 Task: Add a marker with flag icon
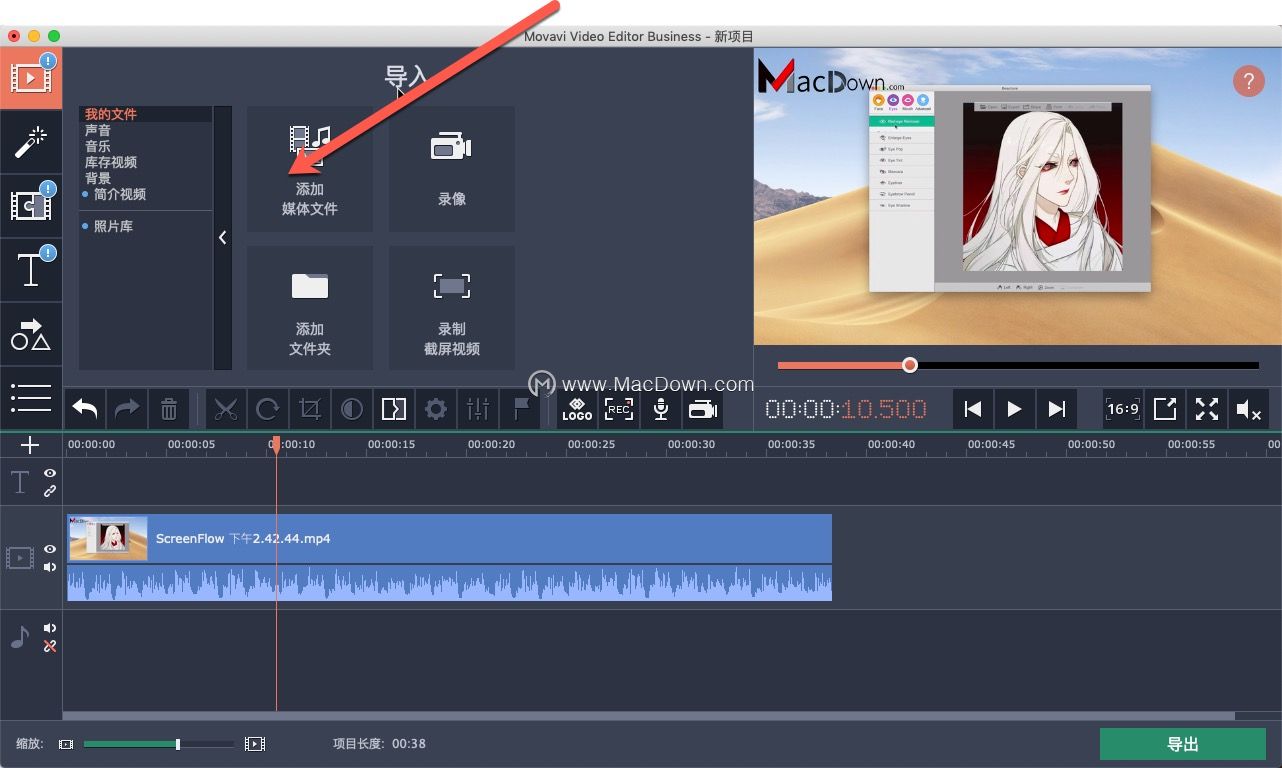pyautogui.click(x=520, y=409)
